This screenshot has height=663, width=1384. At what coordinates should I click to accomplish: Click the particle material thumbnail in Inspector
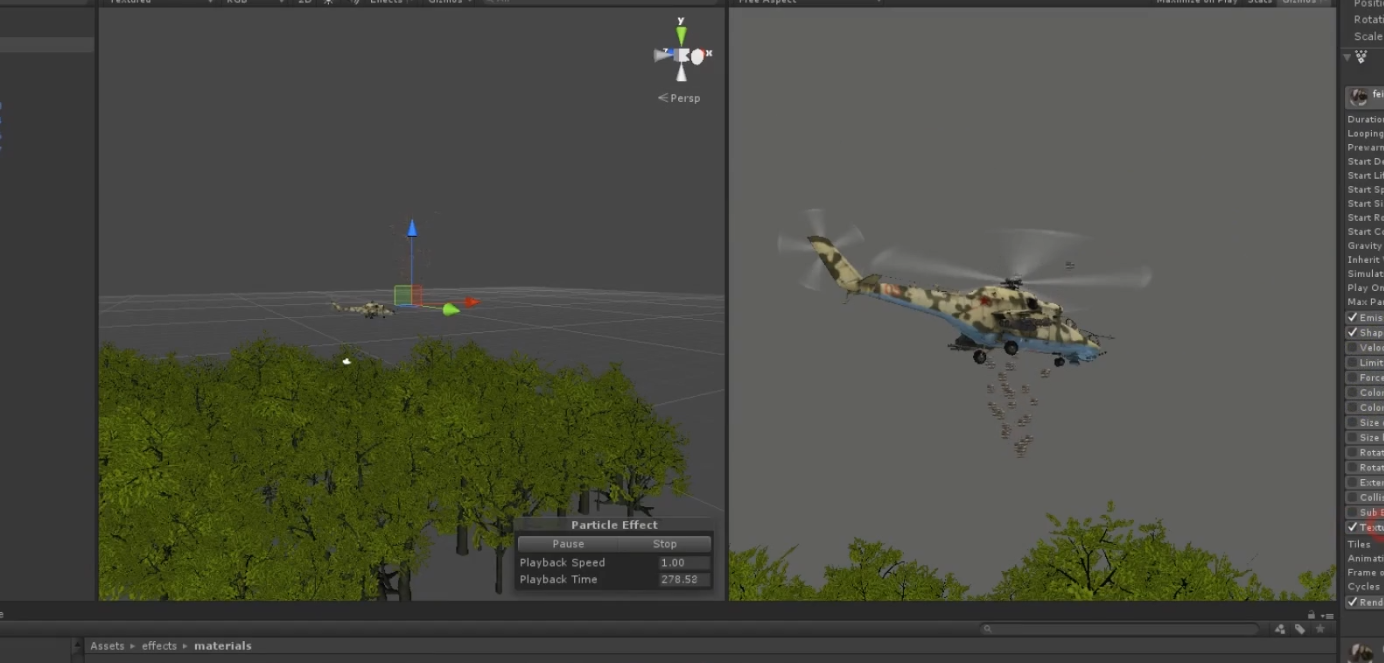tap(1358, 97)
